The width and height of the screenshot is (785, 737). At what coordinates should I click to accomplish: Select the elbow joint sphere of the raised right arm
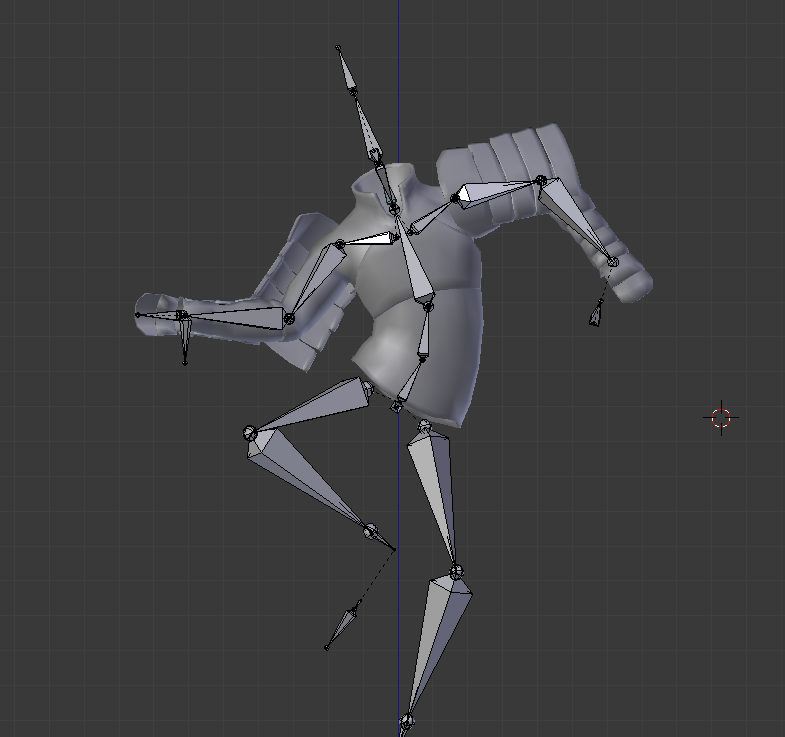click(541, 180)
